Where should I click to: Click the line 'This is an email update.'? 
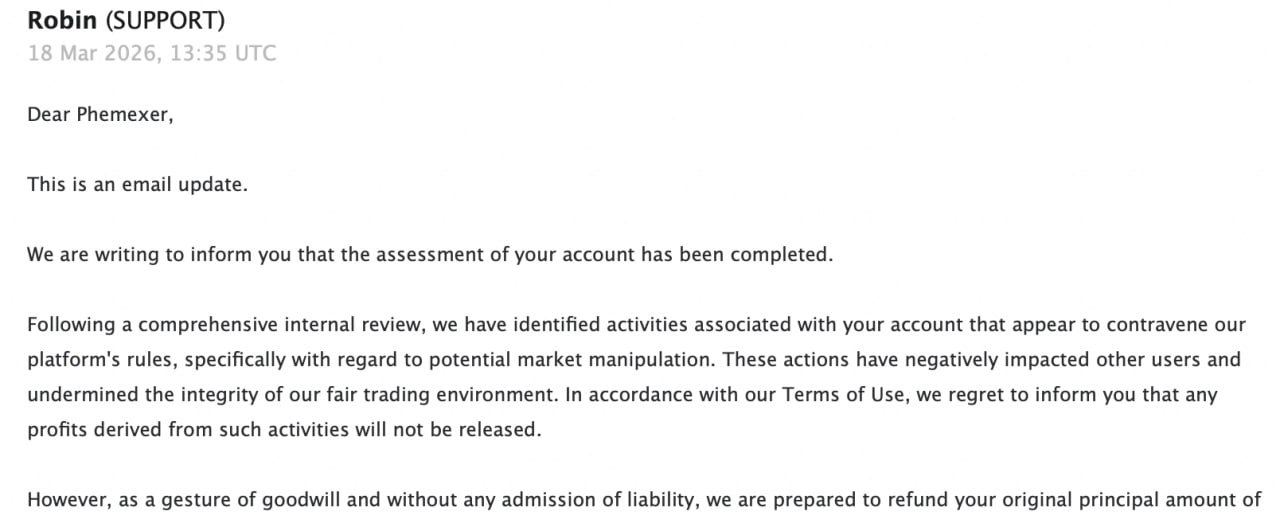click(x=137, y=185)
